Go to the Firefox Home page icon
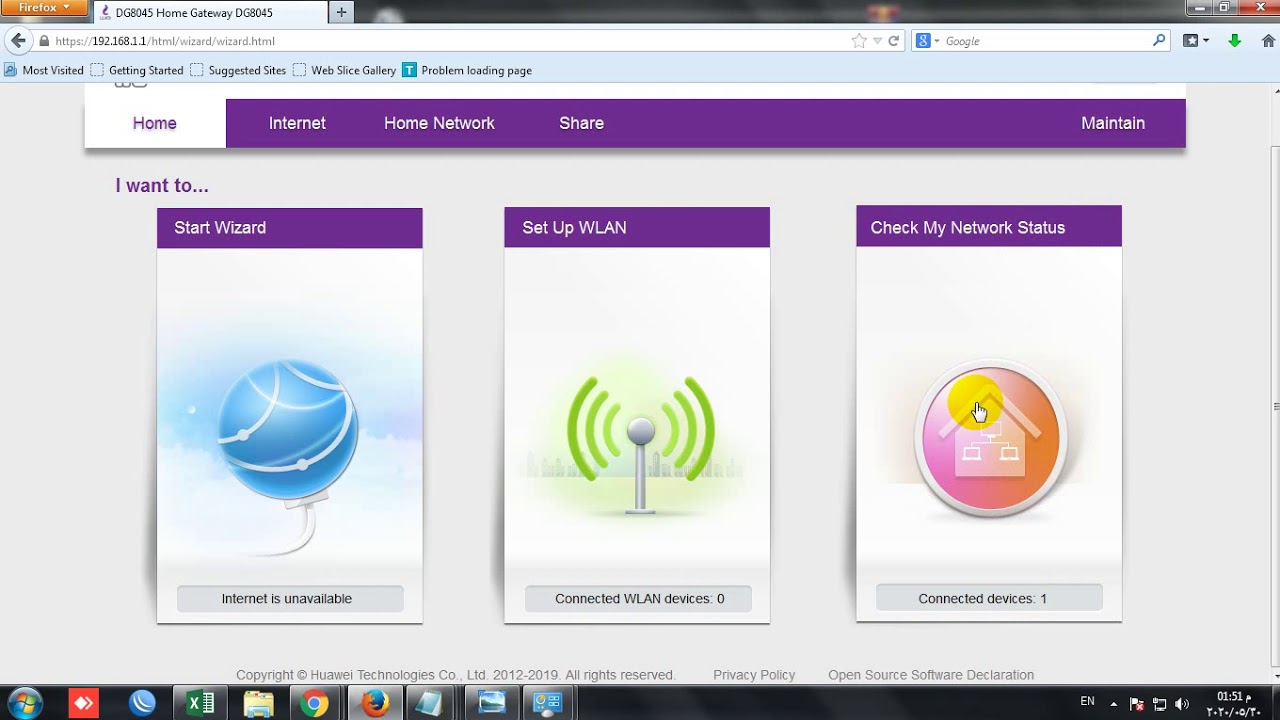Screen dimensions: 1280x720 [1270, 41]
